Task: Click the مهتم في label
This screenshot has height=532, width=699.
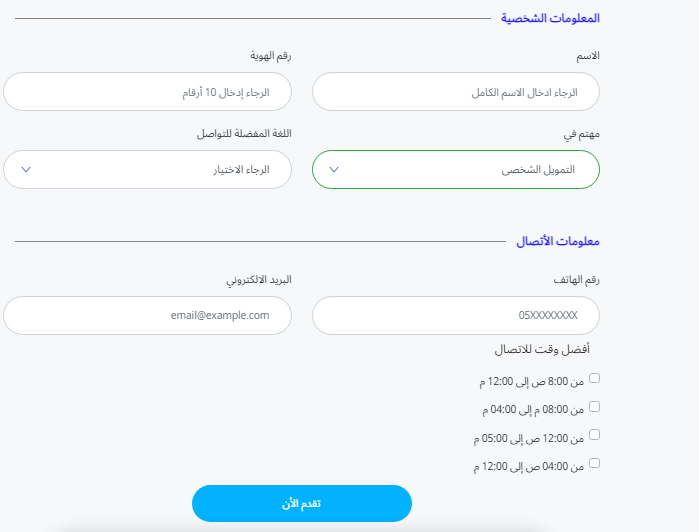Action: click(581, 133)
